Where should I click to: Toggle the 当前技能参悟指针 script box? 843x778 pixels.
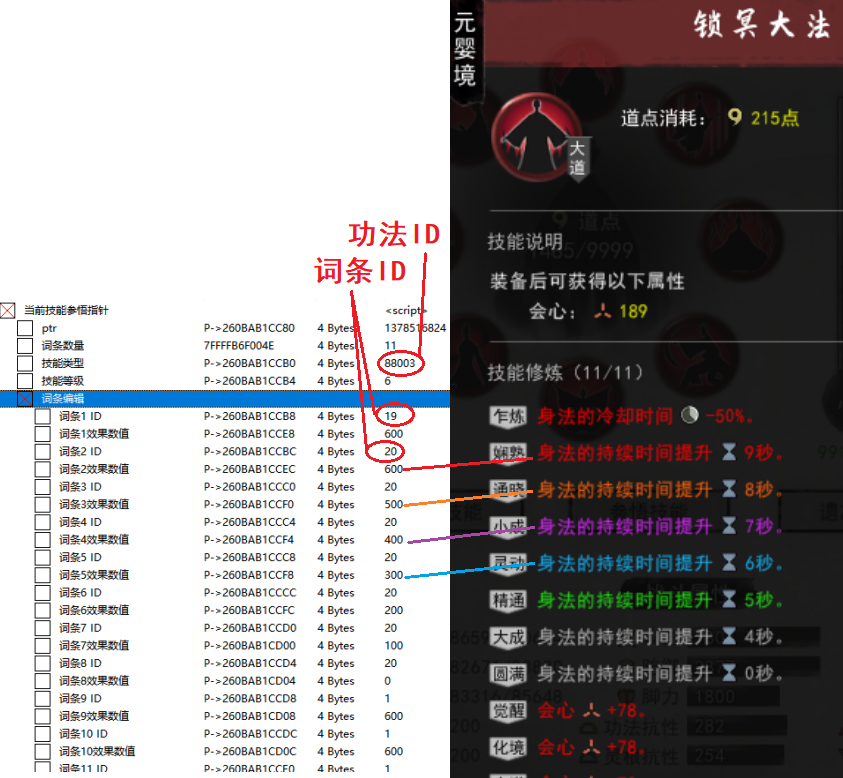pyautogui.click(x=8, y=311)
